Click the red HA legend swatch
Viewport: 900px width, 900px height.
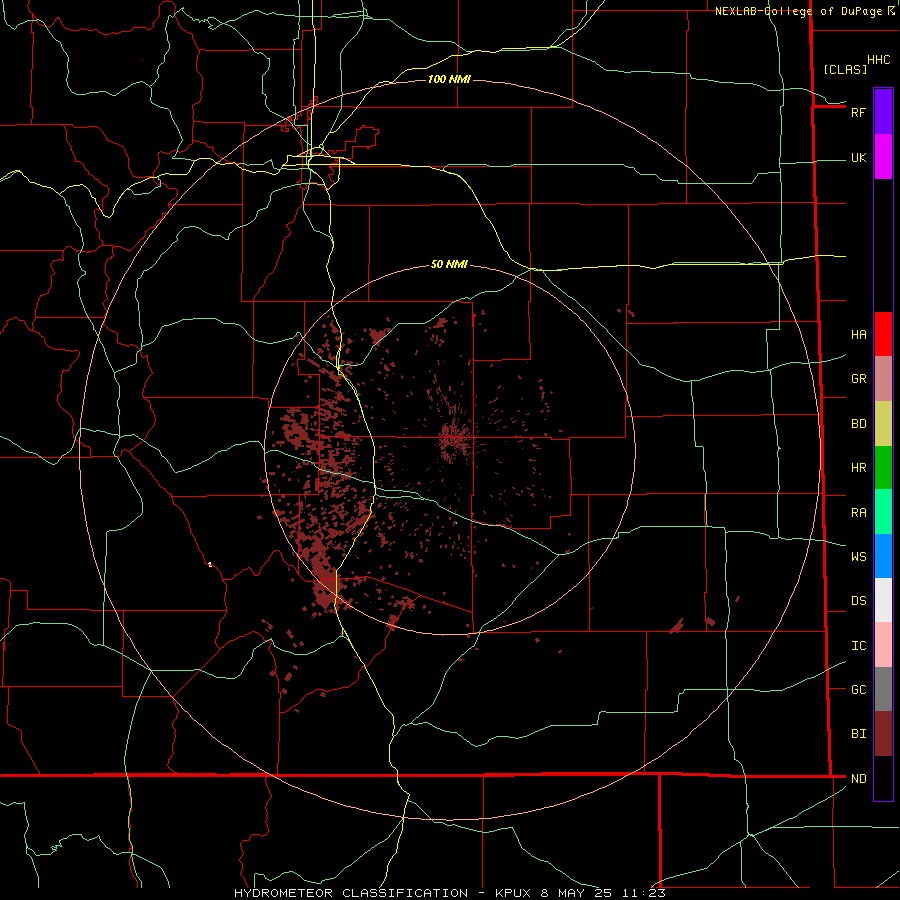883,334
